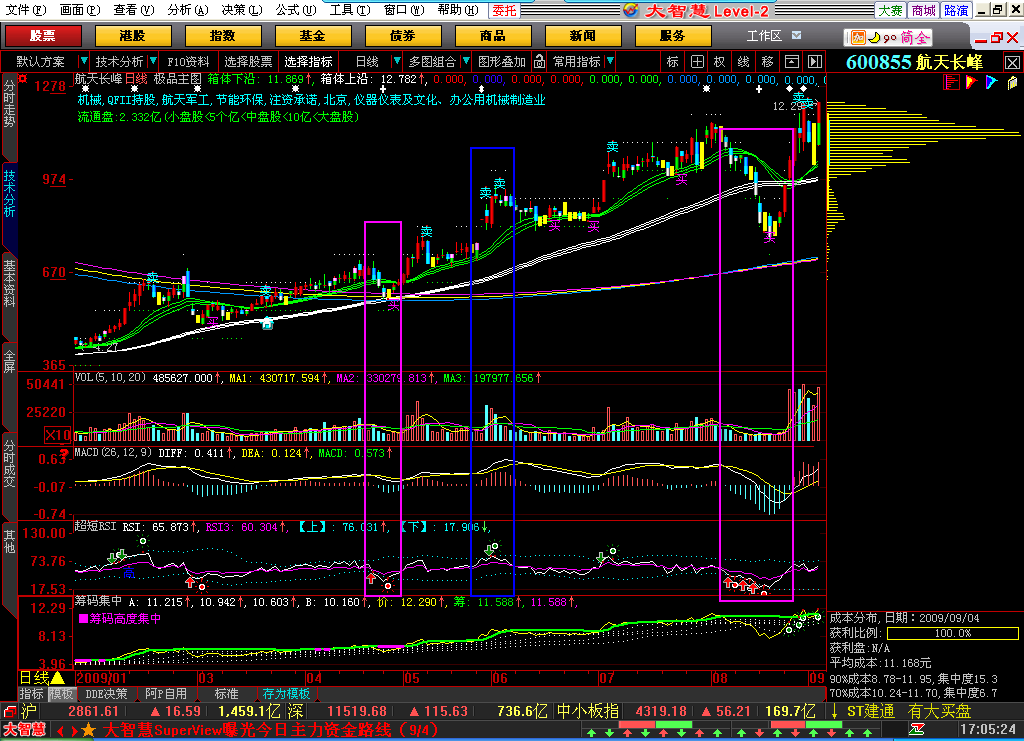
Task: Click the 线 draw-line icon
Action: point(744,62)
